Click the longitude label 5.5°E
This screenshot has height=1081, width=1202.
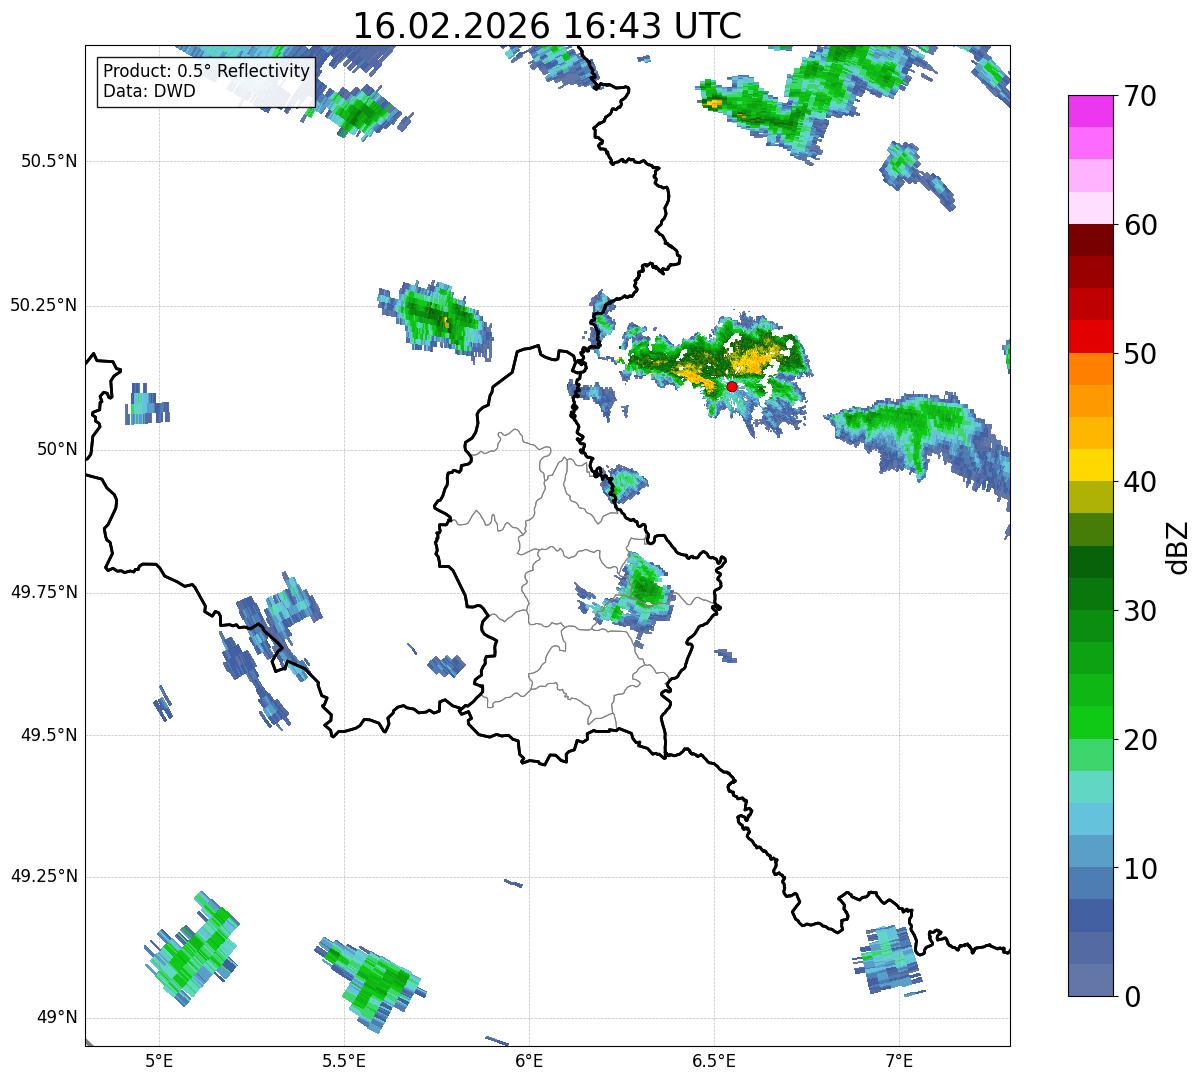coord(344,1060)
